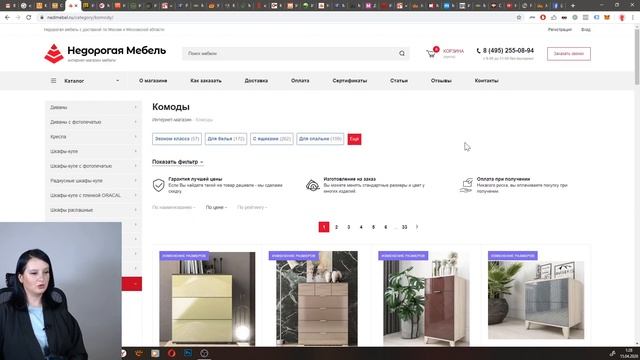Click the Корзина cart link text
Image resolution: width=640 pixels, height=360 pixels.
(453, 51)
